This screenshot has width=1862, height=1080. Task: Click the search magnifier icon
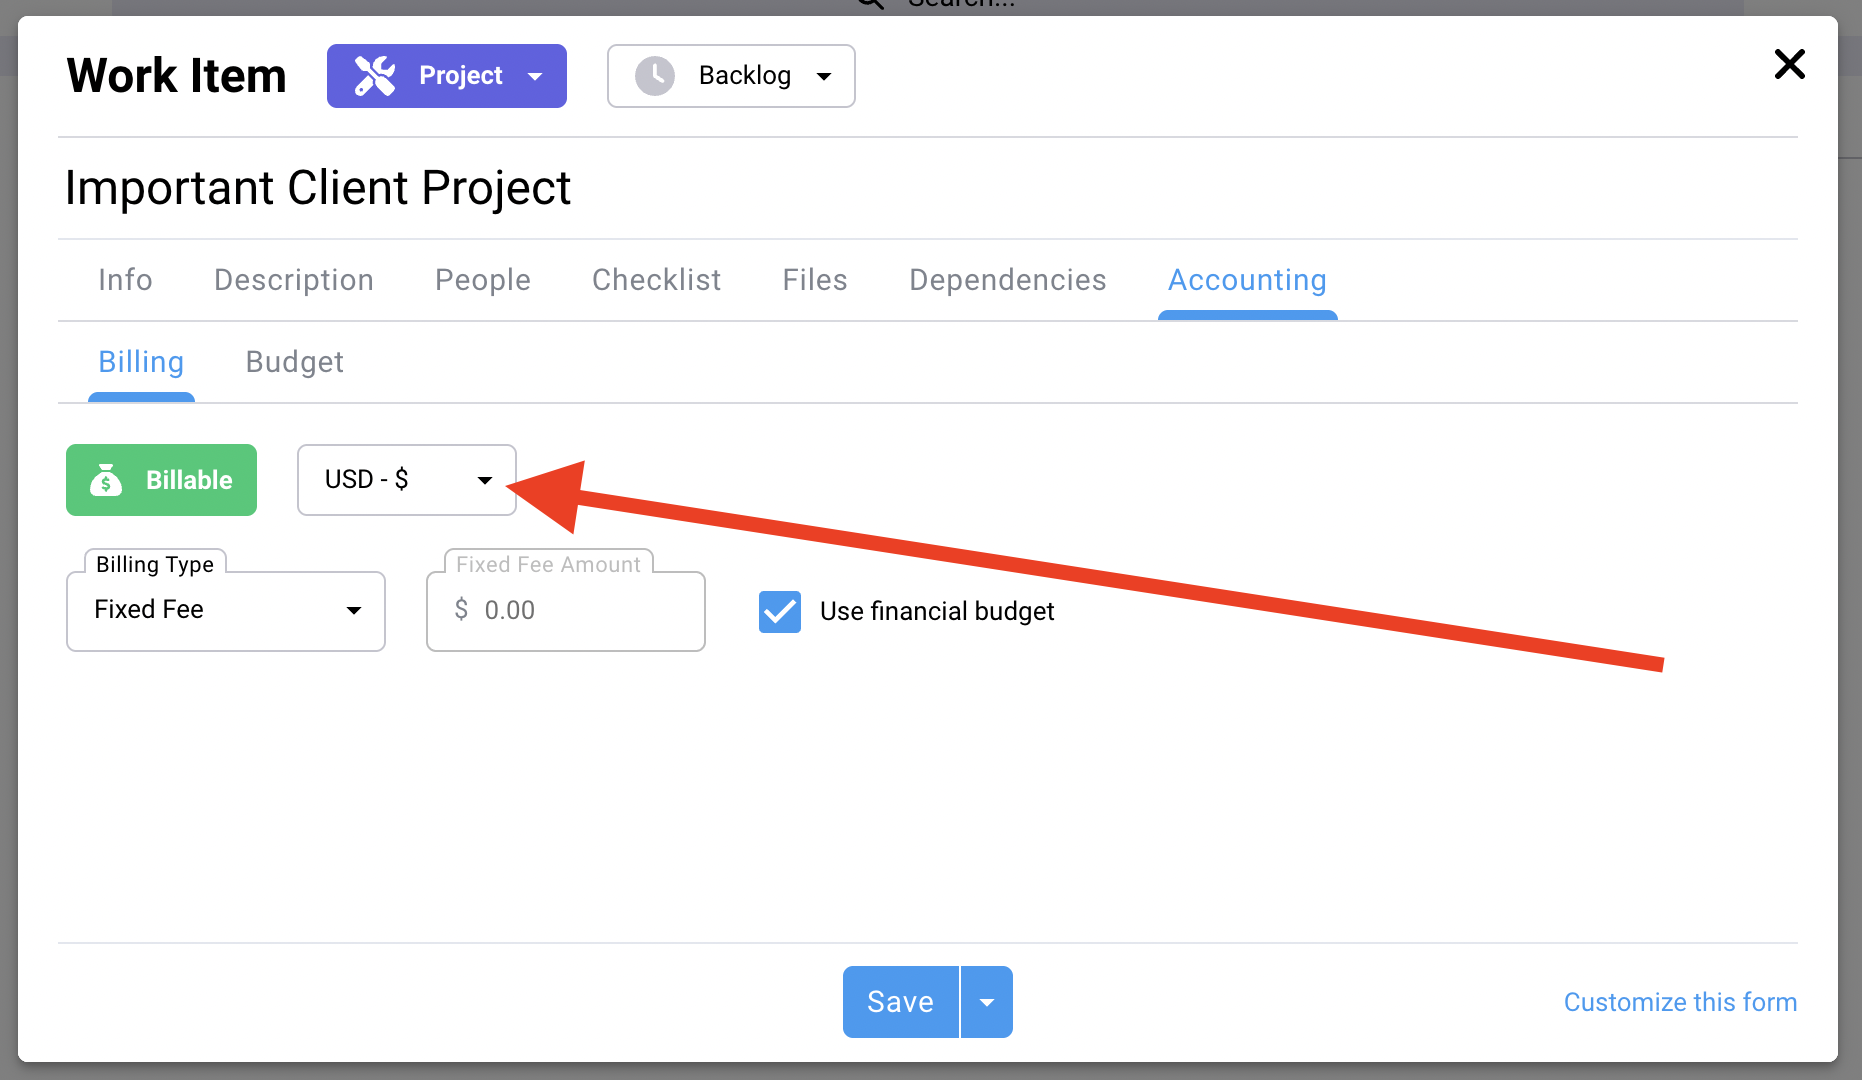(x=871, y=4)
